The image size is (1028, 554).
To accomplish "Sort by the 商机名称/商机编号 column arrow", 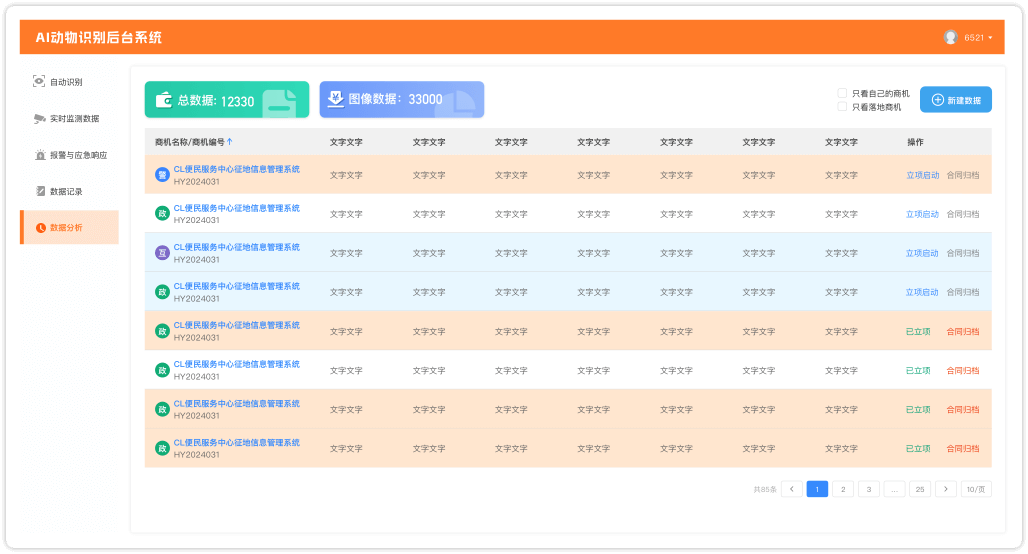I will 230,142.
